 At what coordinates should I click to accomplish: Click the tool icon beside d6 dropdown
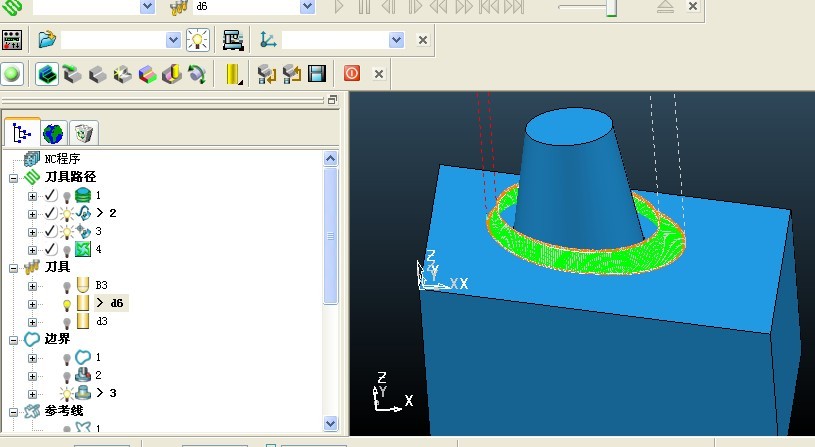pos(178,7)
